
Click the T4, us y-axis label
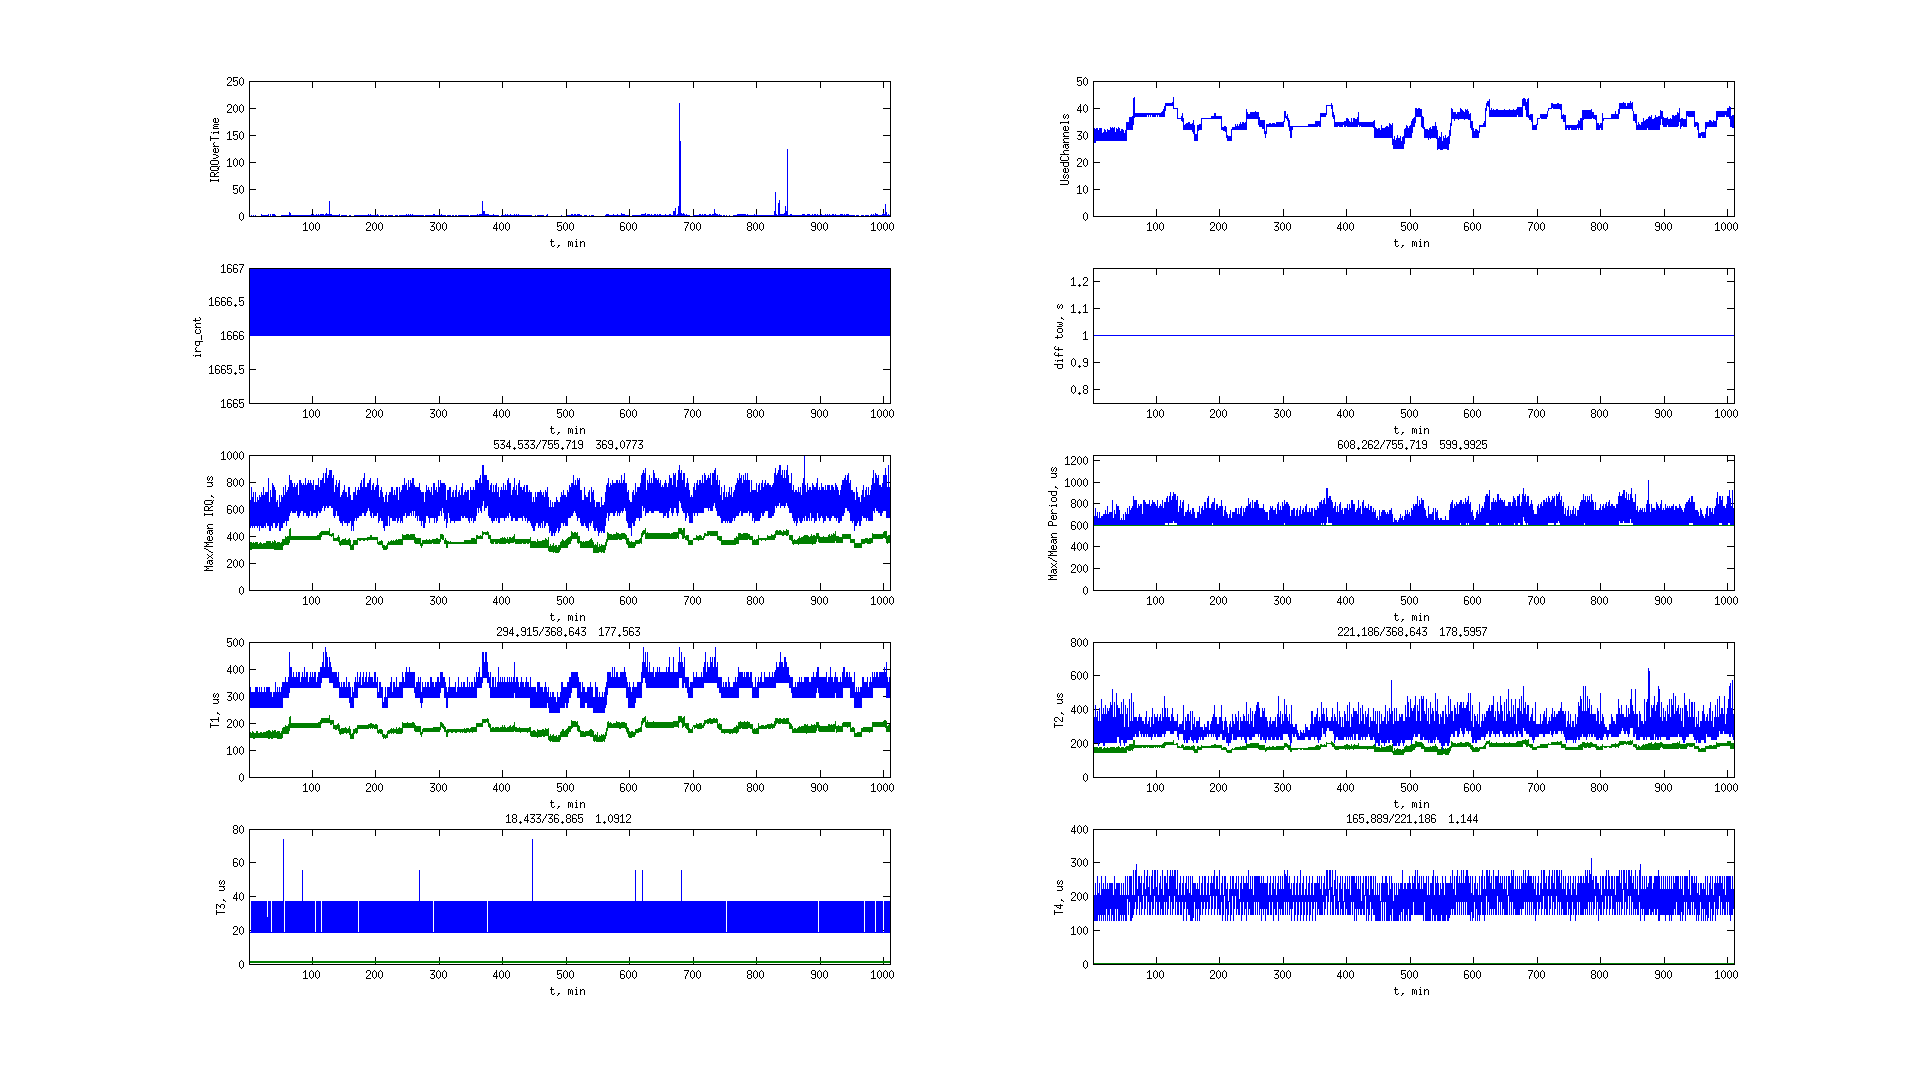(1059, 897)
